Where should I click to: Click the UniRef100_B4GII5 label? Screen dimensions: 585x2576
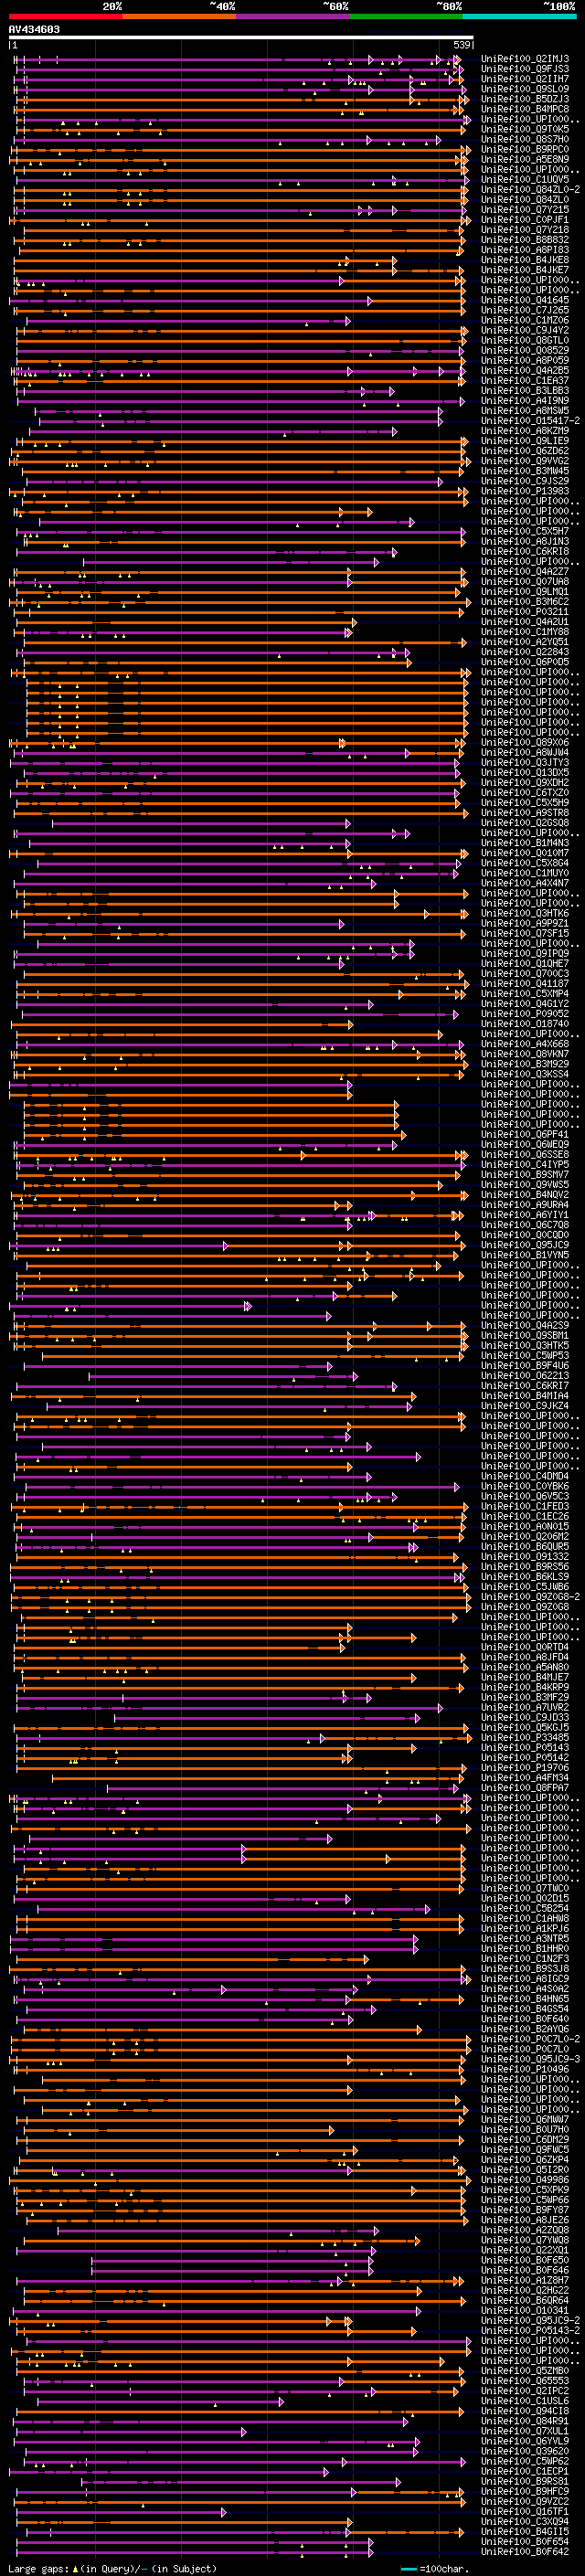[x=525, y=2531]
